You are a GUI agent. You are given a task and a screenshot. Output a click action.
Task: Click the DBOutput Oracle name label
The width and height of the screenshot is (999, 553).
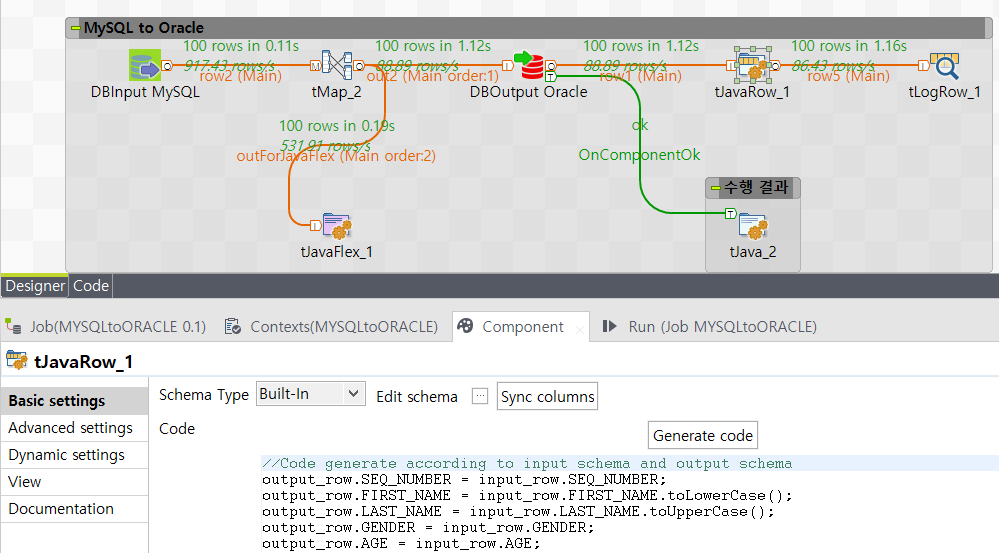click(x=529, y=92)
